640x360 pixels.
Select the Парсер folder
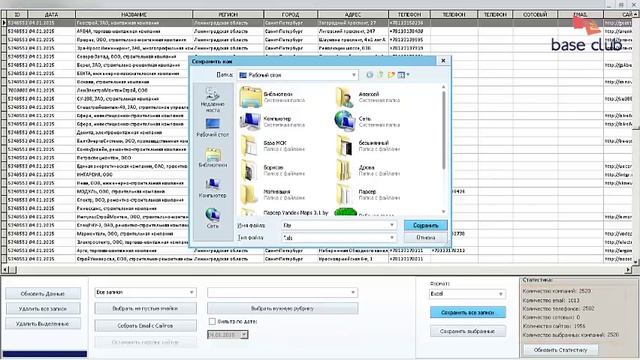tap(367, 194)
